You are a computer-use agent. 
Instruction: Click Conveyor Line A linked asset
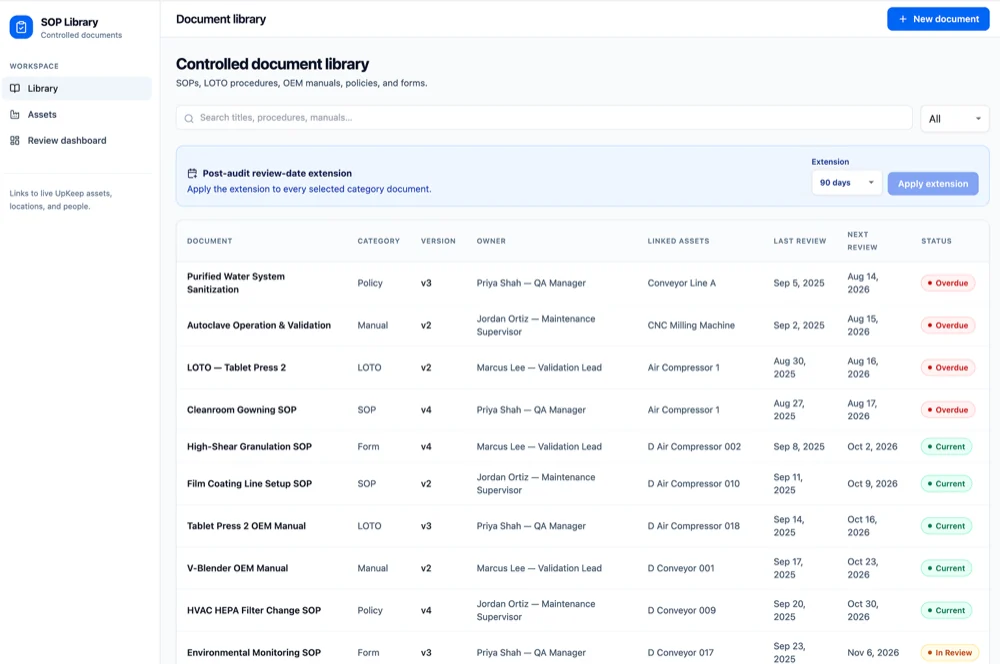tap(681, 283)
